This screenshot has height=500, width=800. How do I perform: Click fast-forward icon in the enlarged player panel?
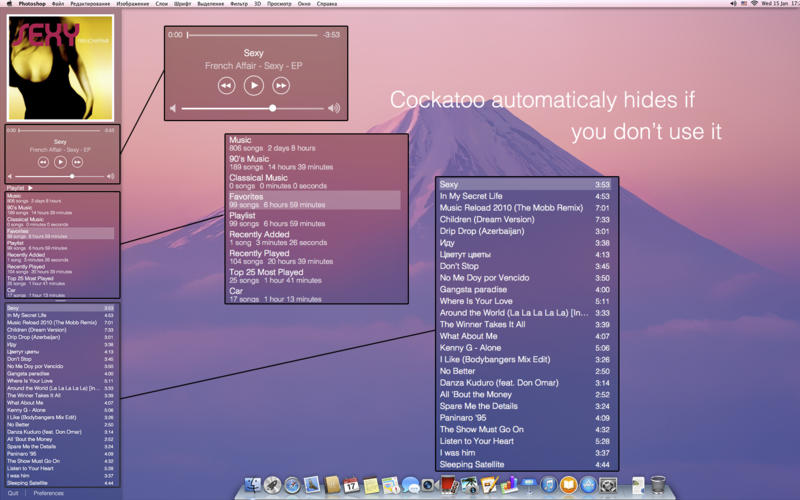click(x=281, y=86)
